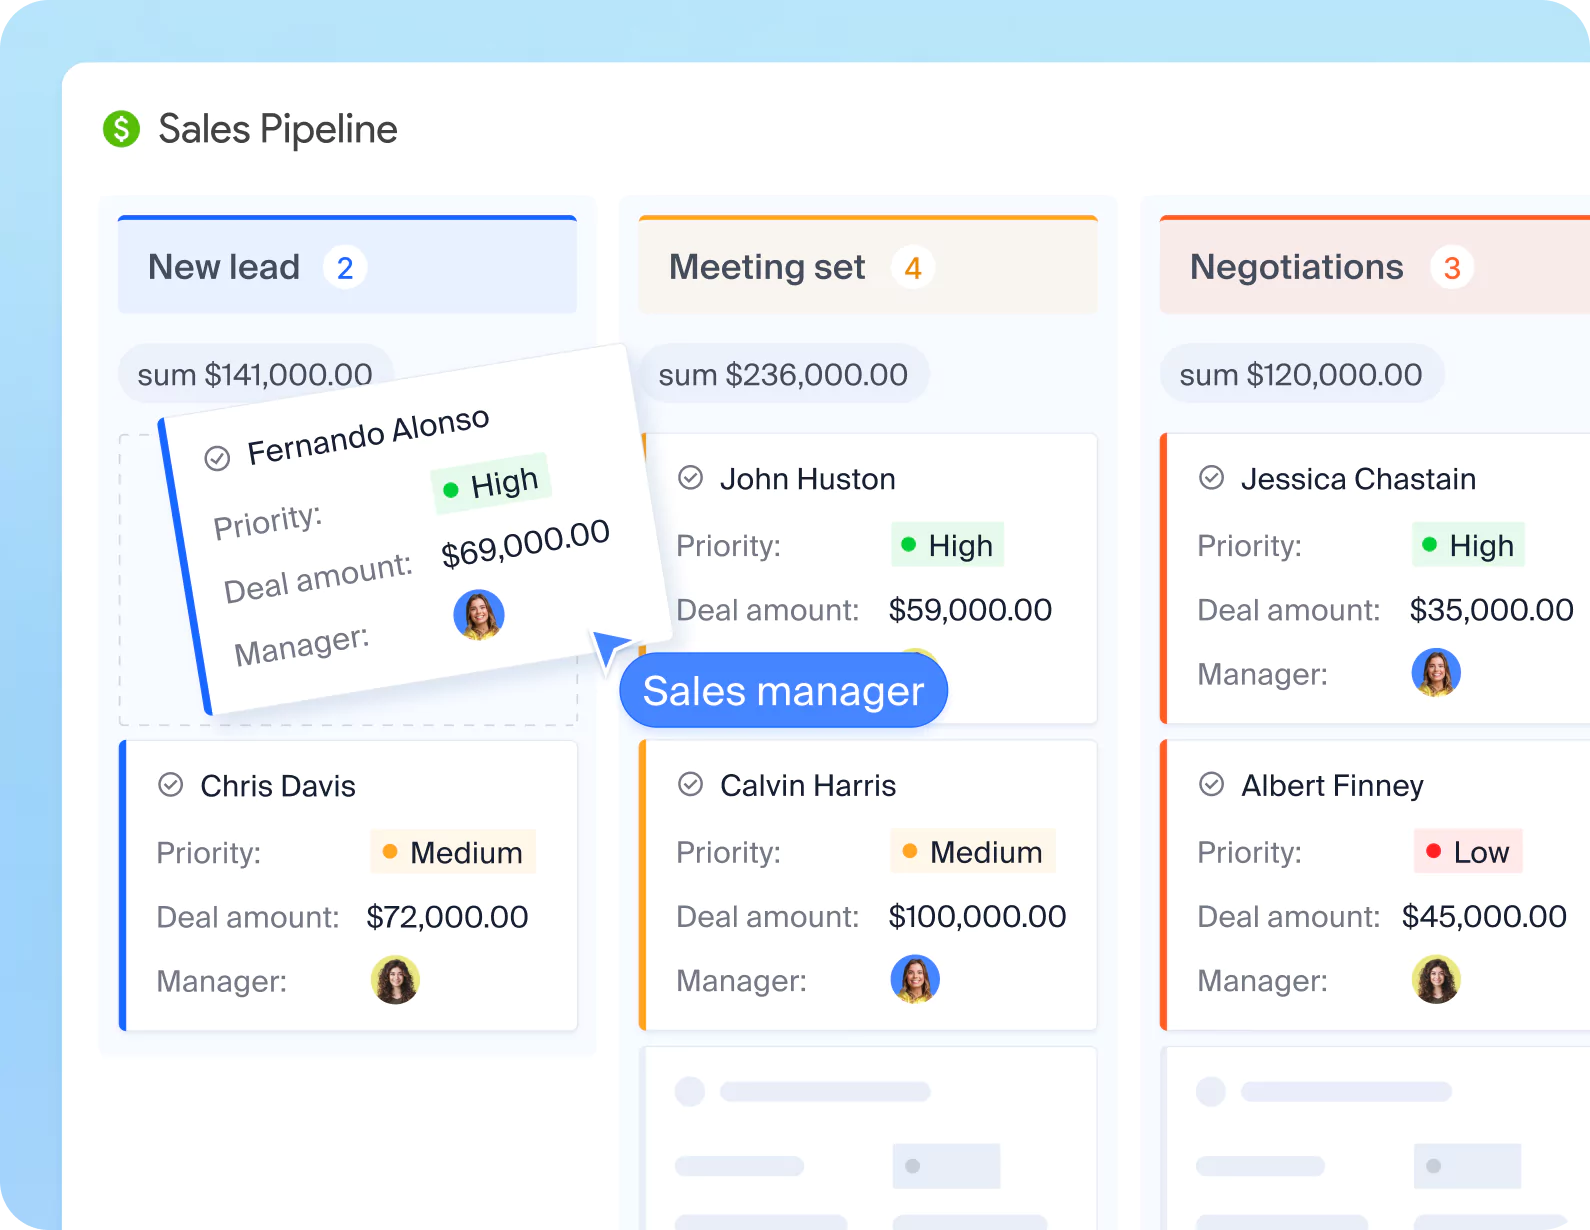Click the Sales manager button
1590x1230 pixels.
click(x=783, y=690)
